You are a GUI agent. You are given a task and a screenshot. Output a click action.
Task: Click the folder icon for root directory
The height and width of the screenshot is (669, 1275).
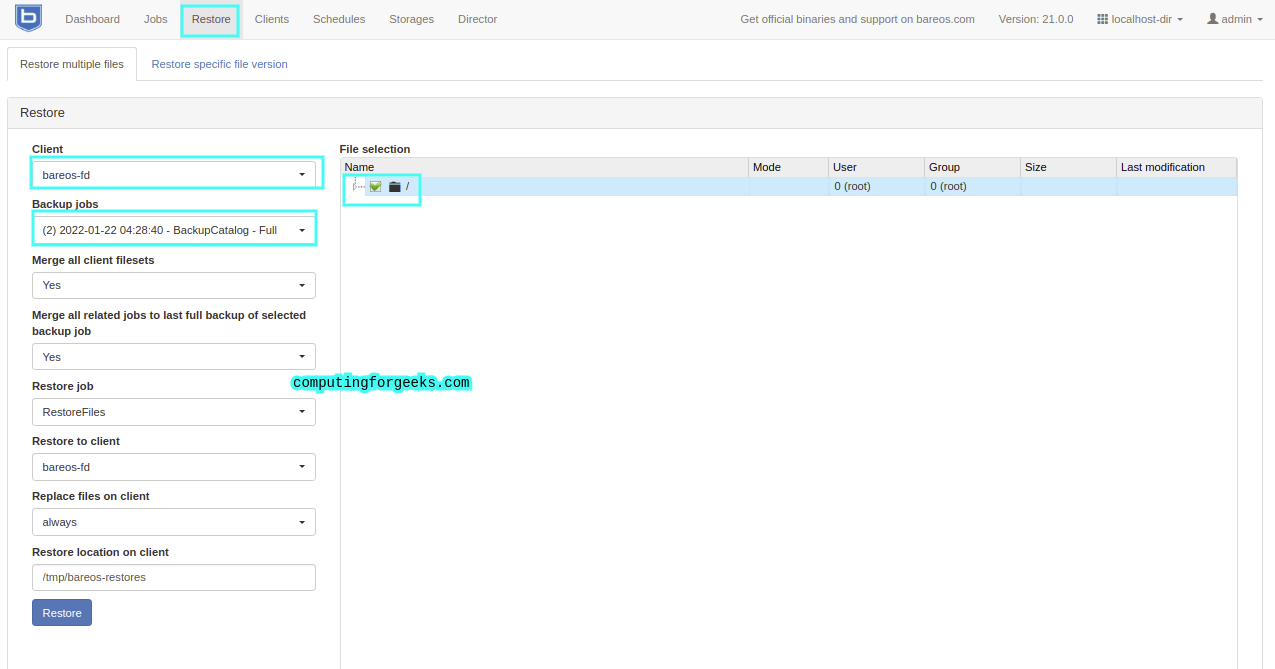point(394,186)
